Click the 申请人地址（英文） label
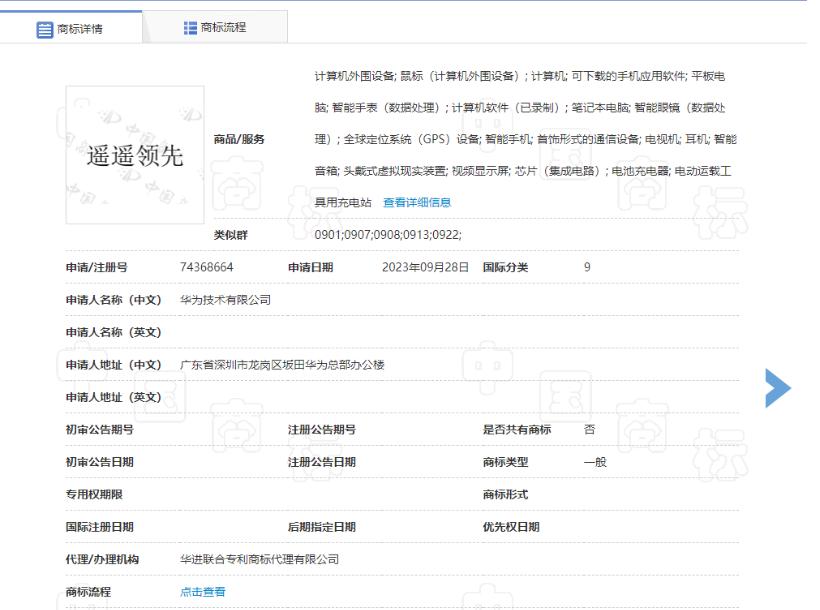820x610 pixels. (113, 397)
